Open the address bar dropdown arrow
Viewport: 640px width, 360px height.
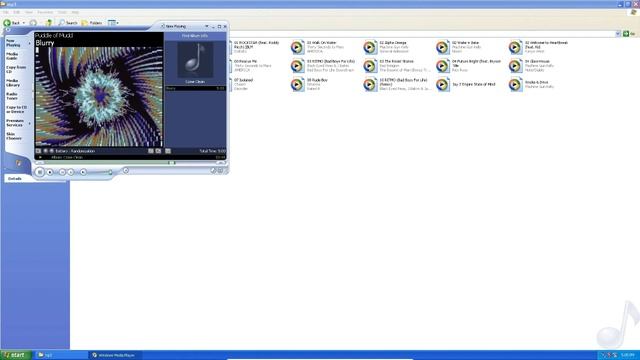pos(618,33)
